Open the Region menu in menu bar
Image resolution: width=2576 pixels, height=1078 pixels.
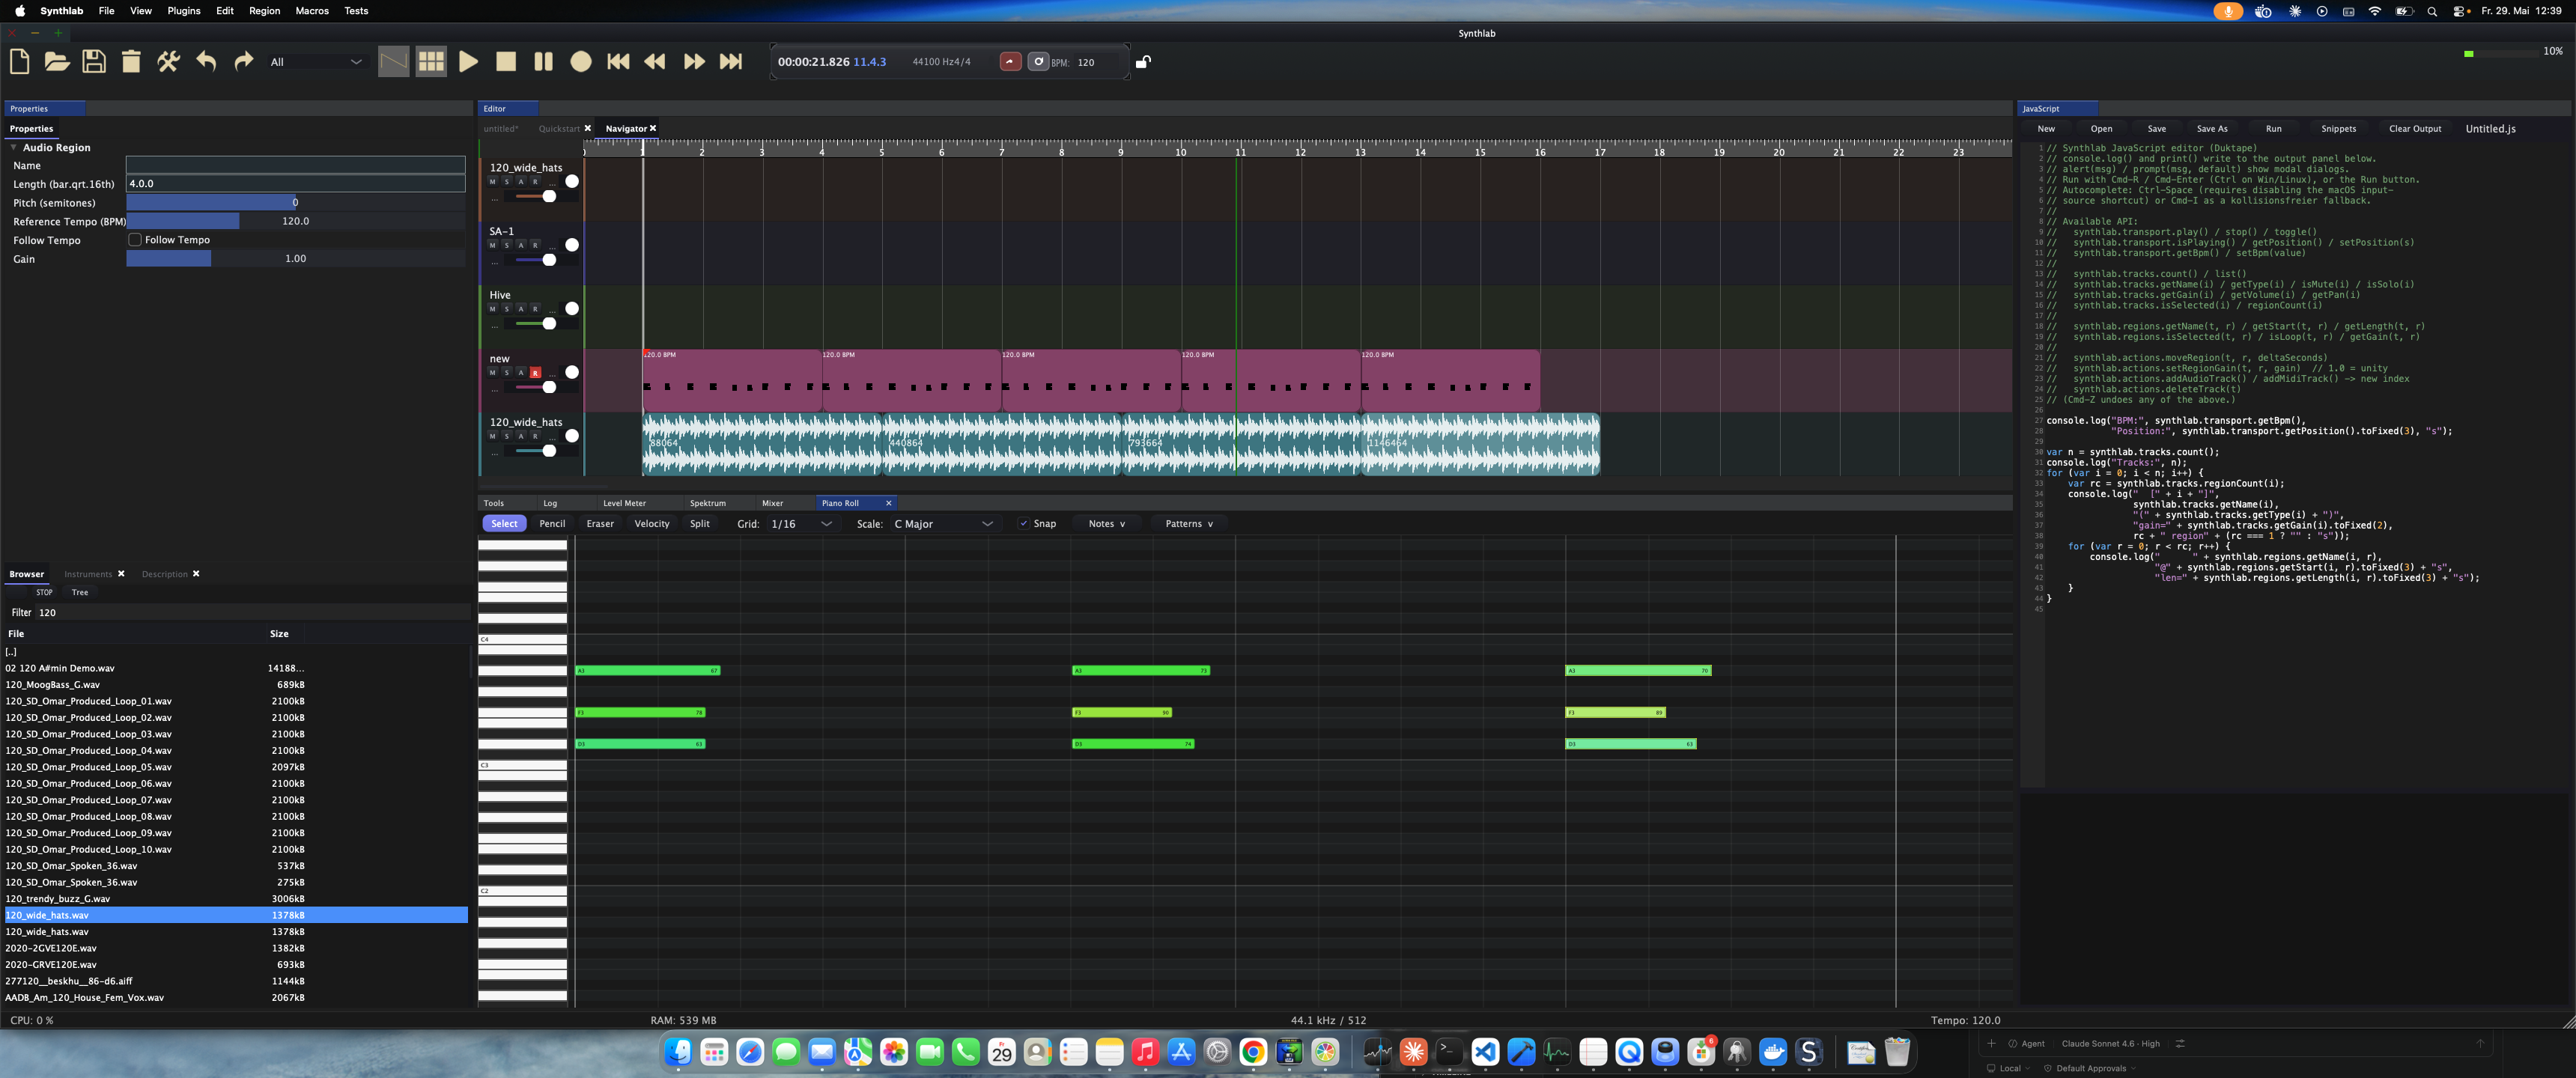pos(264,11)
